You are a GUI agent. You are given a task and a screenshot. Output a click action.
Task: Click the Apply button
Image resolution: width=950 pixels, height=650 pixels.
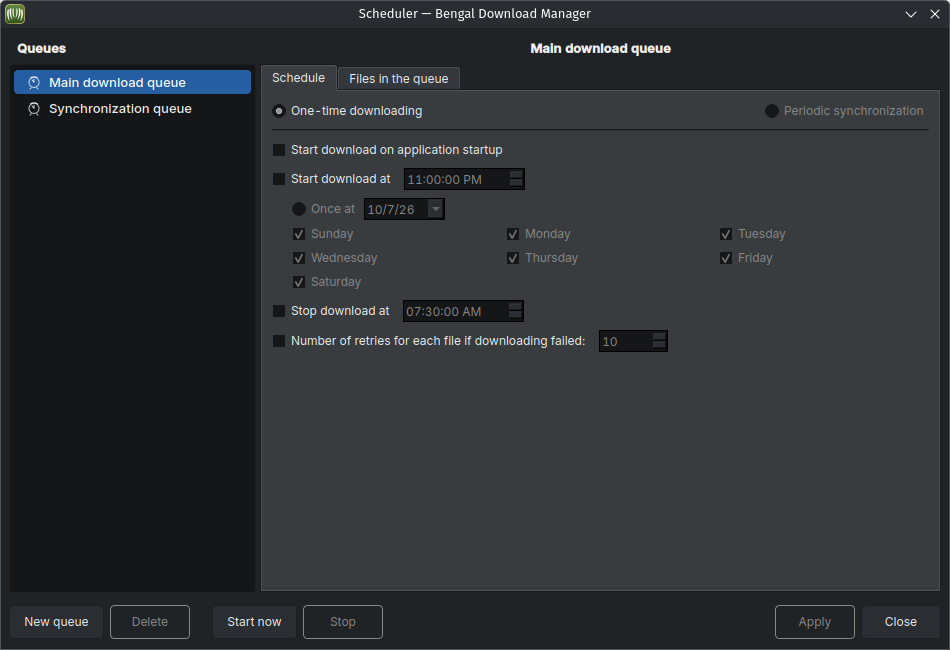[x=815, y=622]
